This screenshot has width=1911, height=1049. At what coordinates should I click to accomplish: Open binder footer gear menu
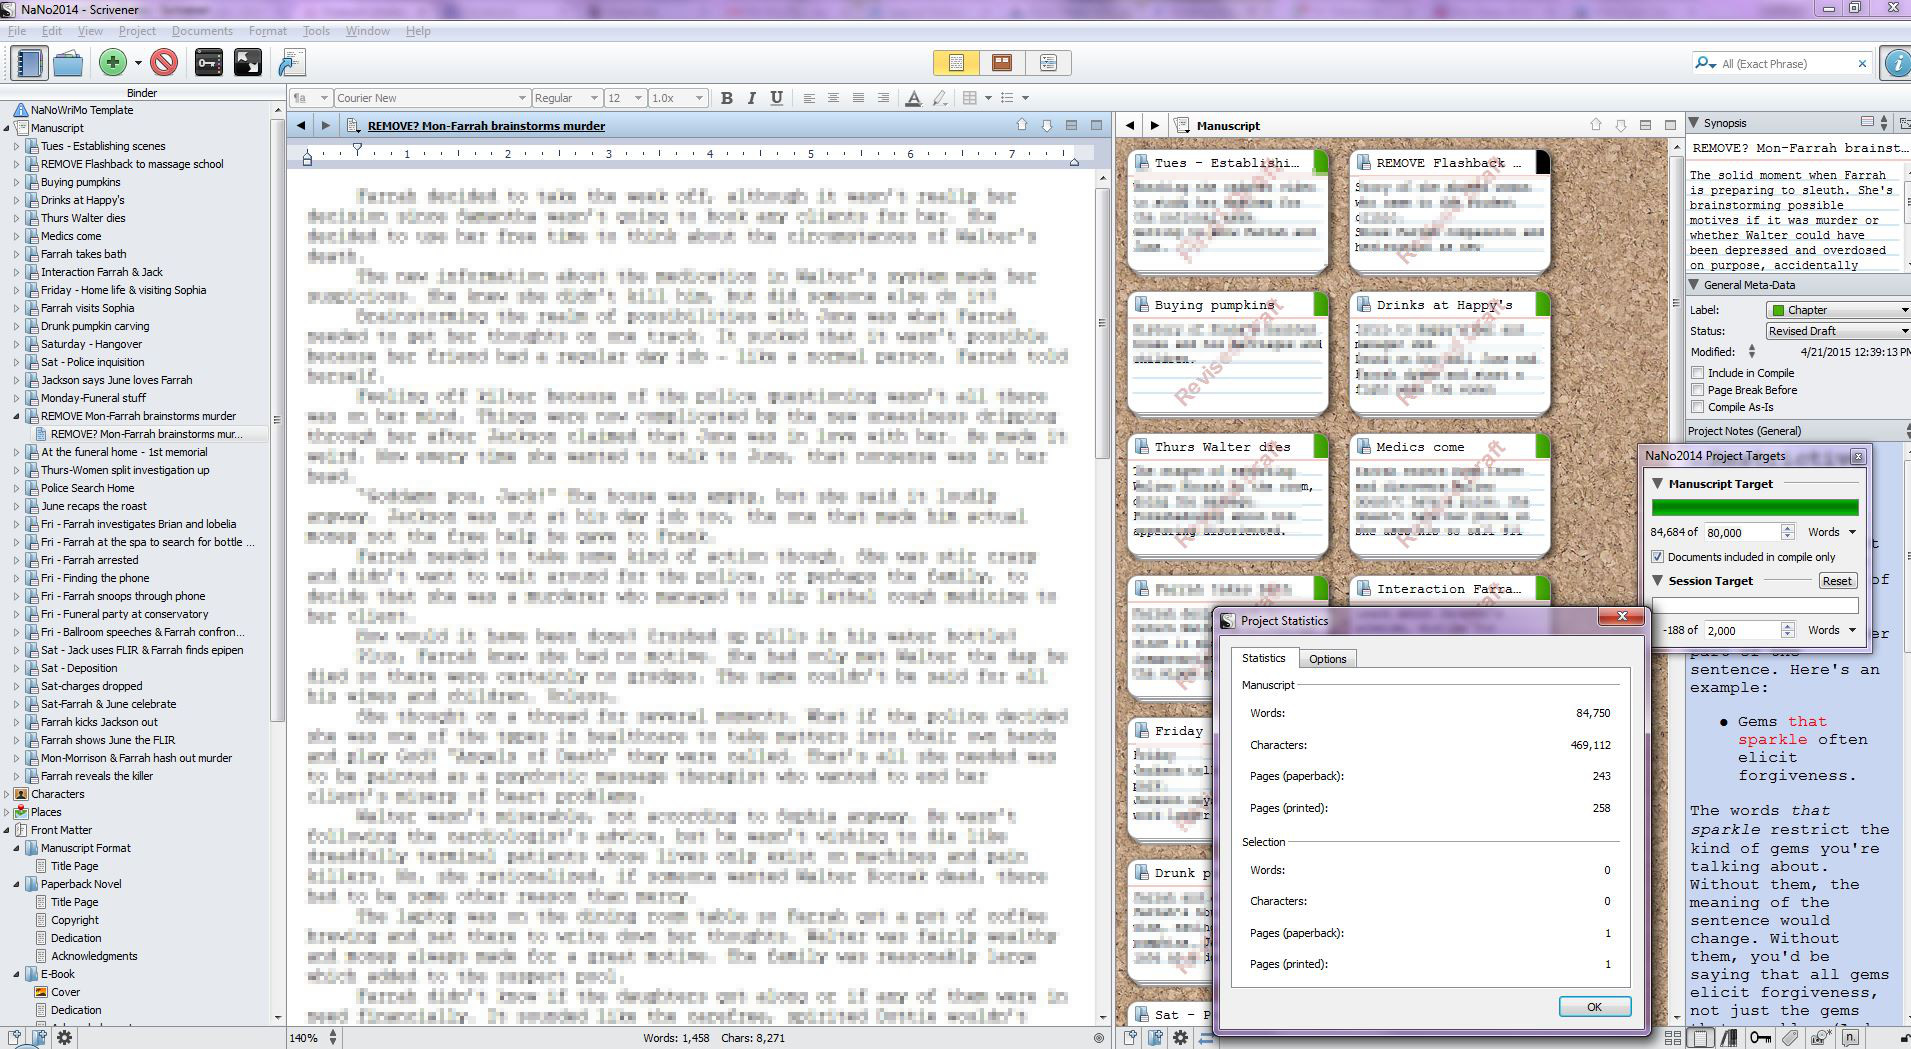[x=65, y=1038]
